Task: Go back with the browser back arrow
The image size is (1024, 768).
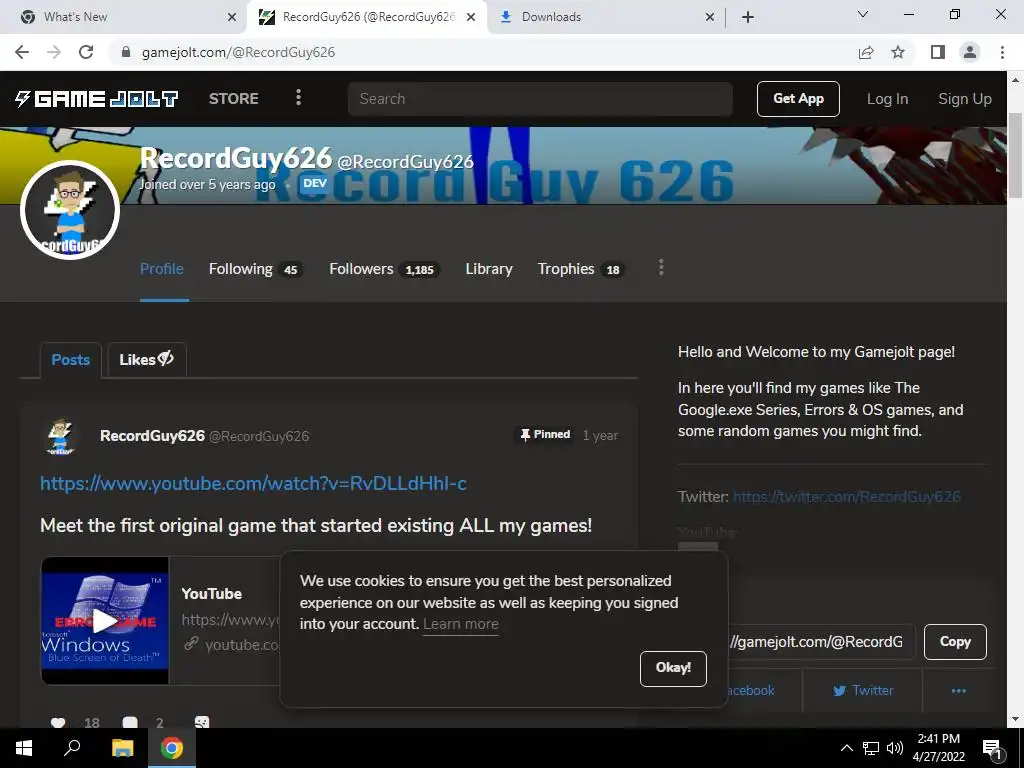Action: click(x=22, y=52)
